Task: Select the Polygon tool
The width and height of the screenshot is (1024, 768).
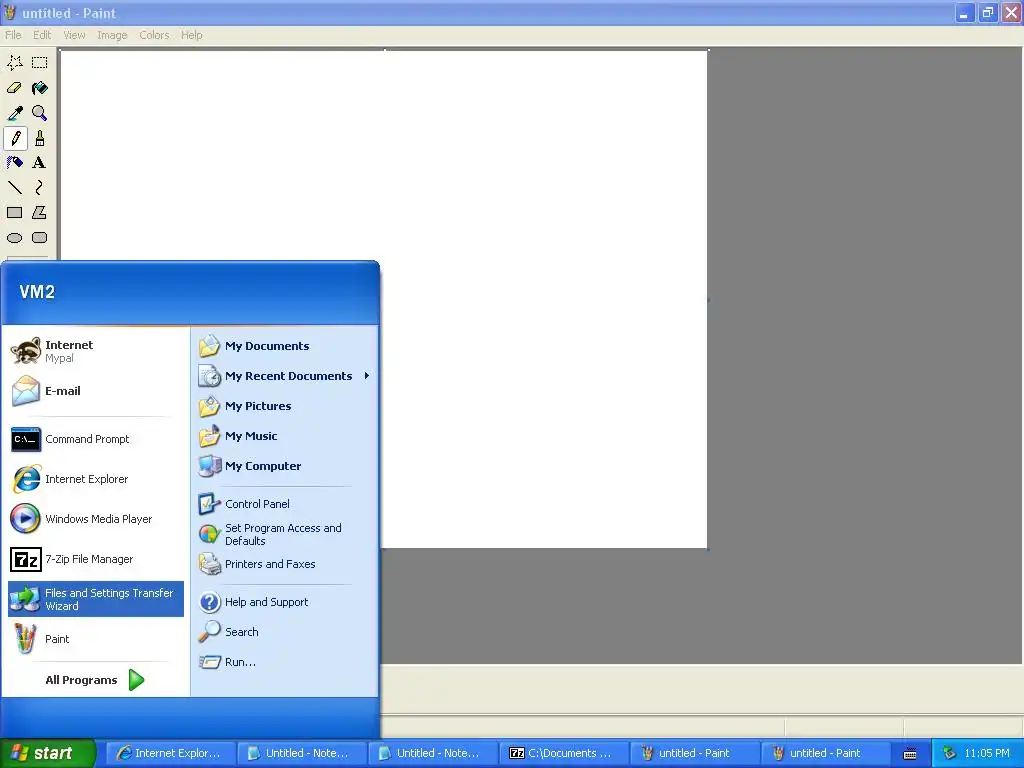Action: [x=39, y=212]
